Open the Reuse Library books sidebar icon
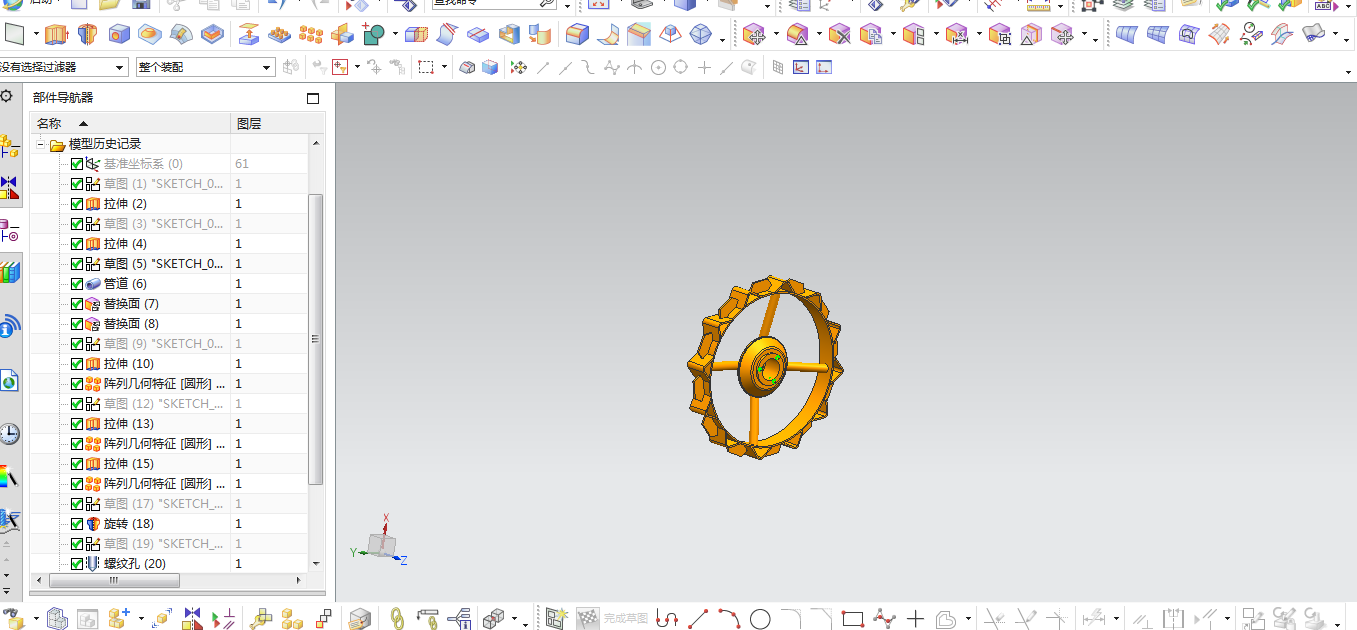 [x=9, y=272]
